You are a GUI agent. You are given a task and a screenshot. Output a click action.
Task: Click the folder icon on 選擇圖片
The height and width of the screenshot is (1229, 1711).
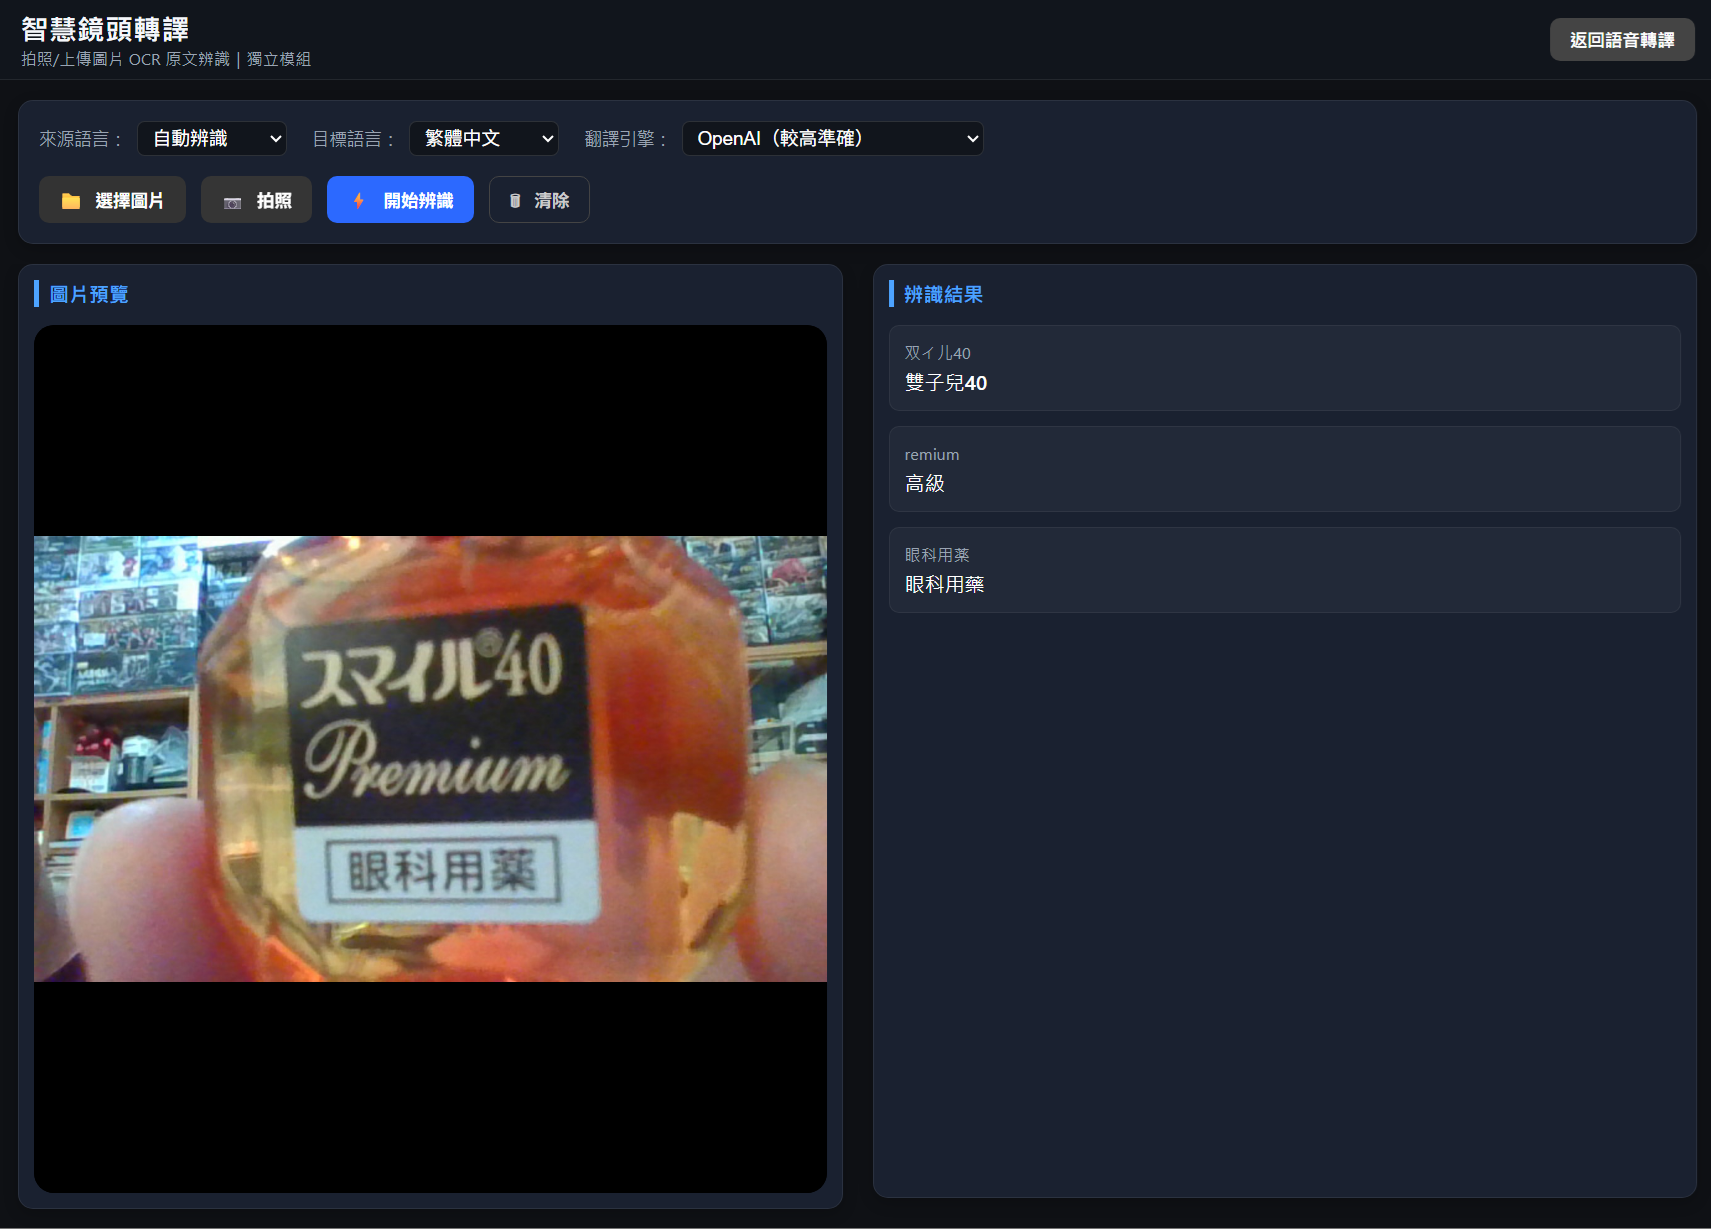(x=71, y=201)
